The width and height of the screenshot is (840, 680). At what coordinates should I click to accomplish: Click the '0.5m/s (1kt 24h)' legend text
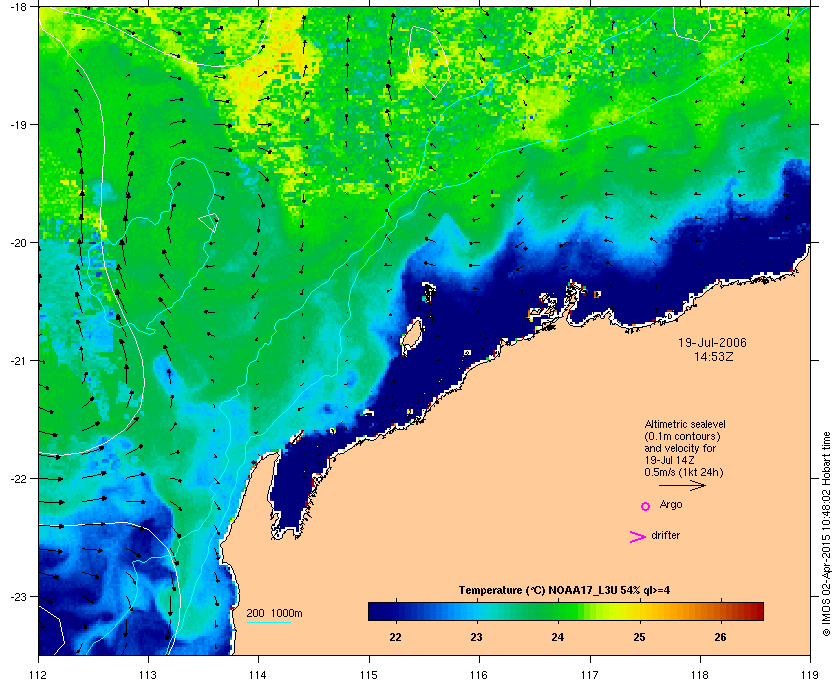pos(684,473)
